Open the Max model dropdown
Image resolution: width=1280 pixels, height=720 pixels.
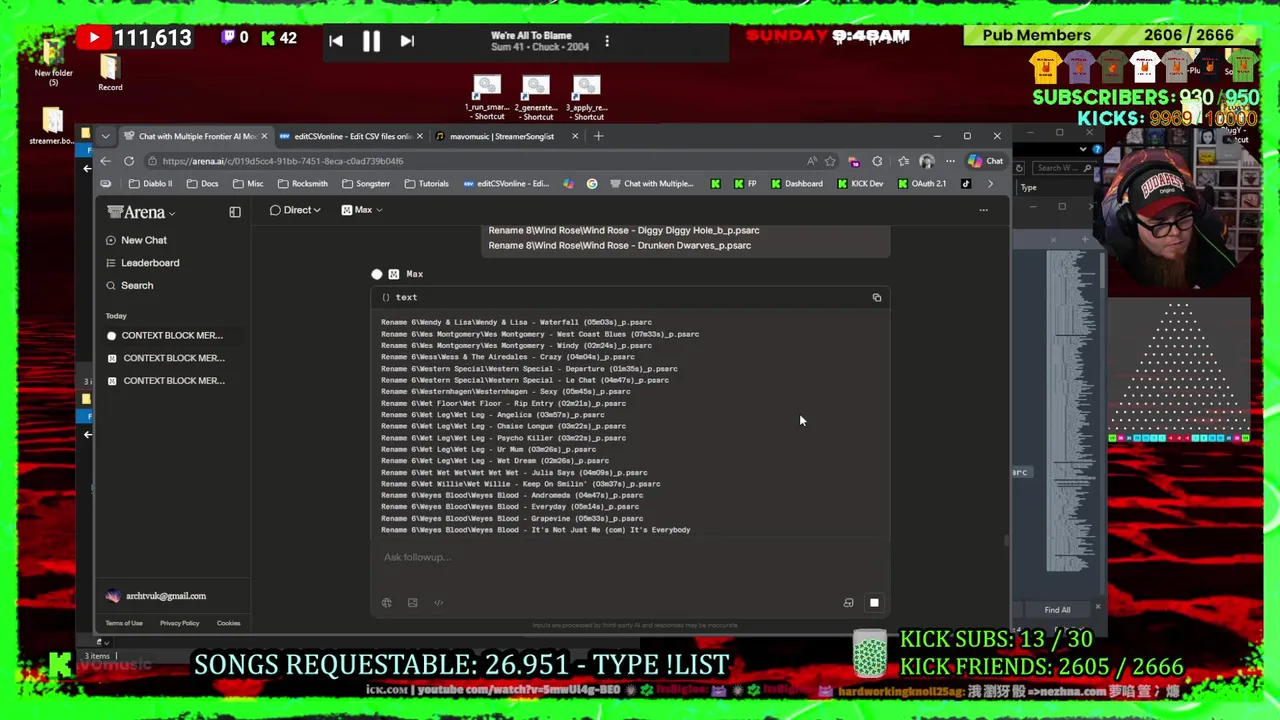pyautogui.click(x=362, y=210)
